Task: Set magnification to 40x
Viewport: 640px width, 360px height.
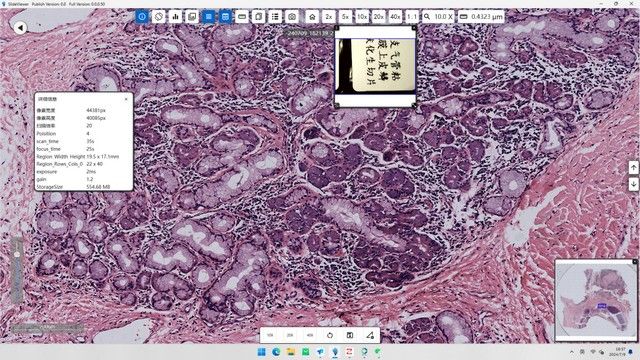Action: tap(395, 17)
